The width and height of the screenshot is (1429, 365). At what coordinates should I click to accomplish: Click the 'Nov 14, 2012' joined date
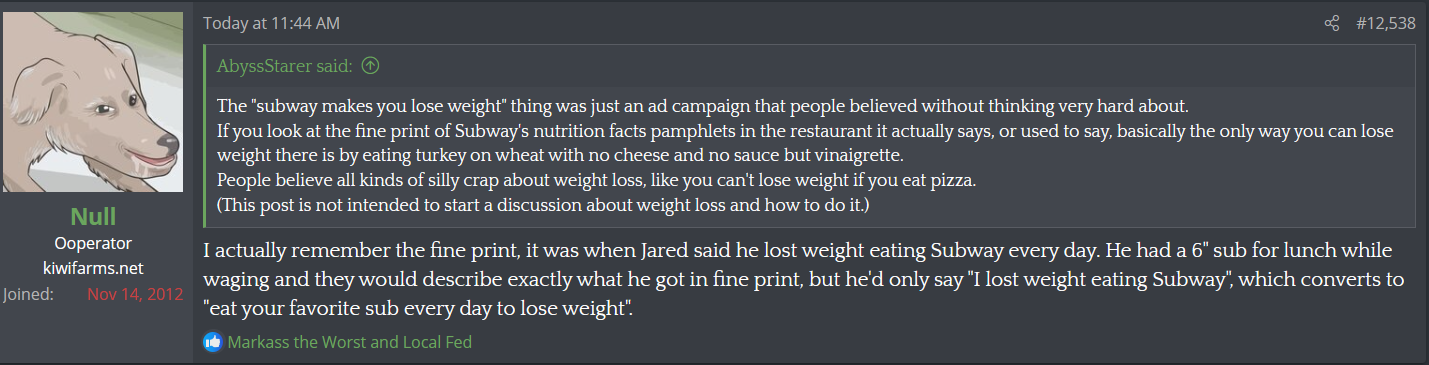(x=135, y=295)
